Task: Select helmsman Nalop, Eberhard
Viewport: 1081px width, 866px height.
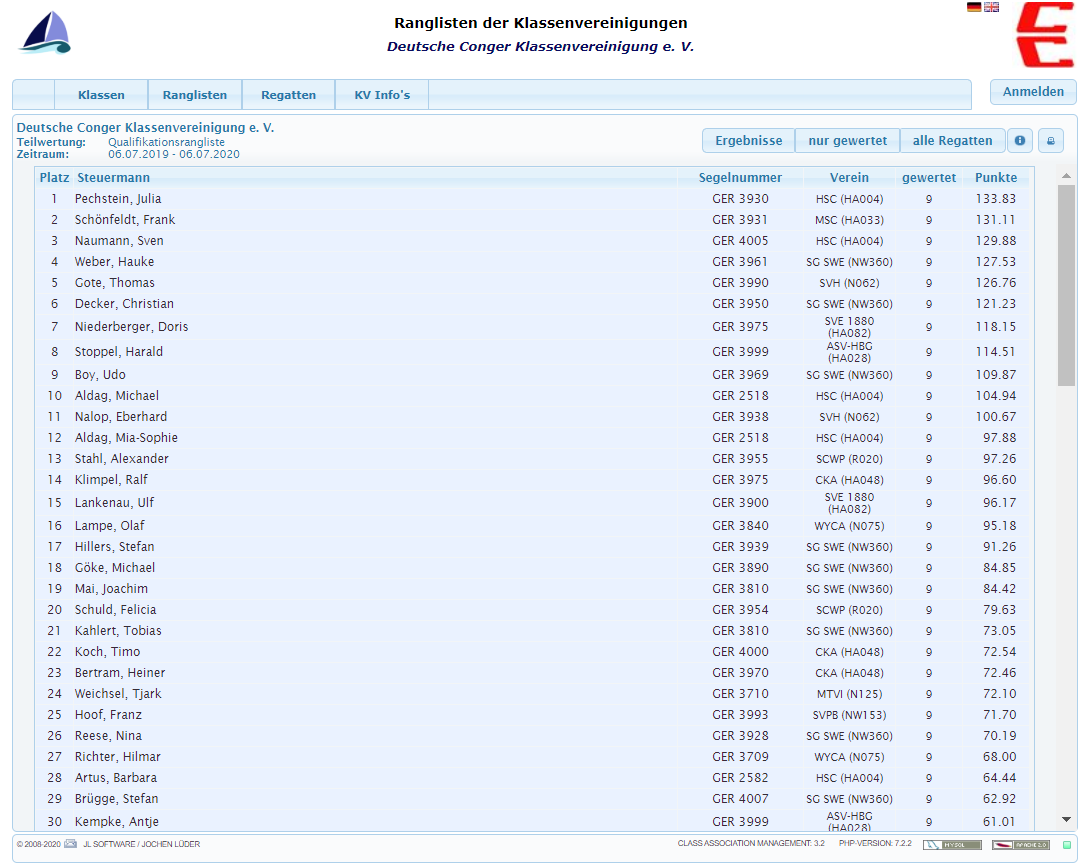Action: (x=121, y=417)
